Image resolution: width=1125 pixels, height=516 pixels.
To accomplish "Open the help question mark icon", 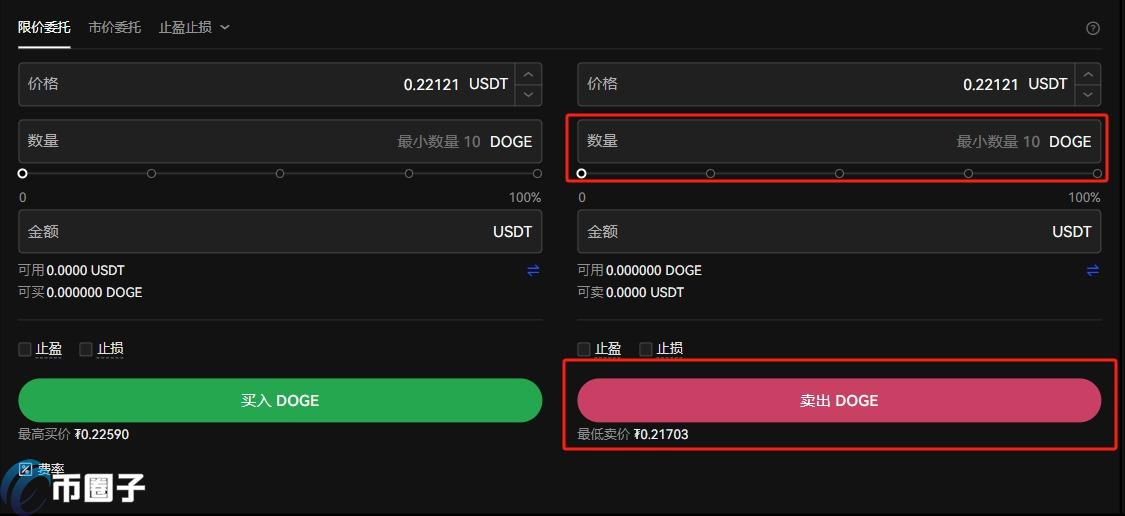I will coord(1093,28).
